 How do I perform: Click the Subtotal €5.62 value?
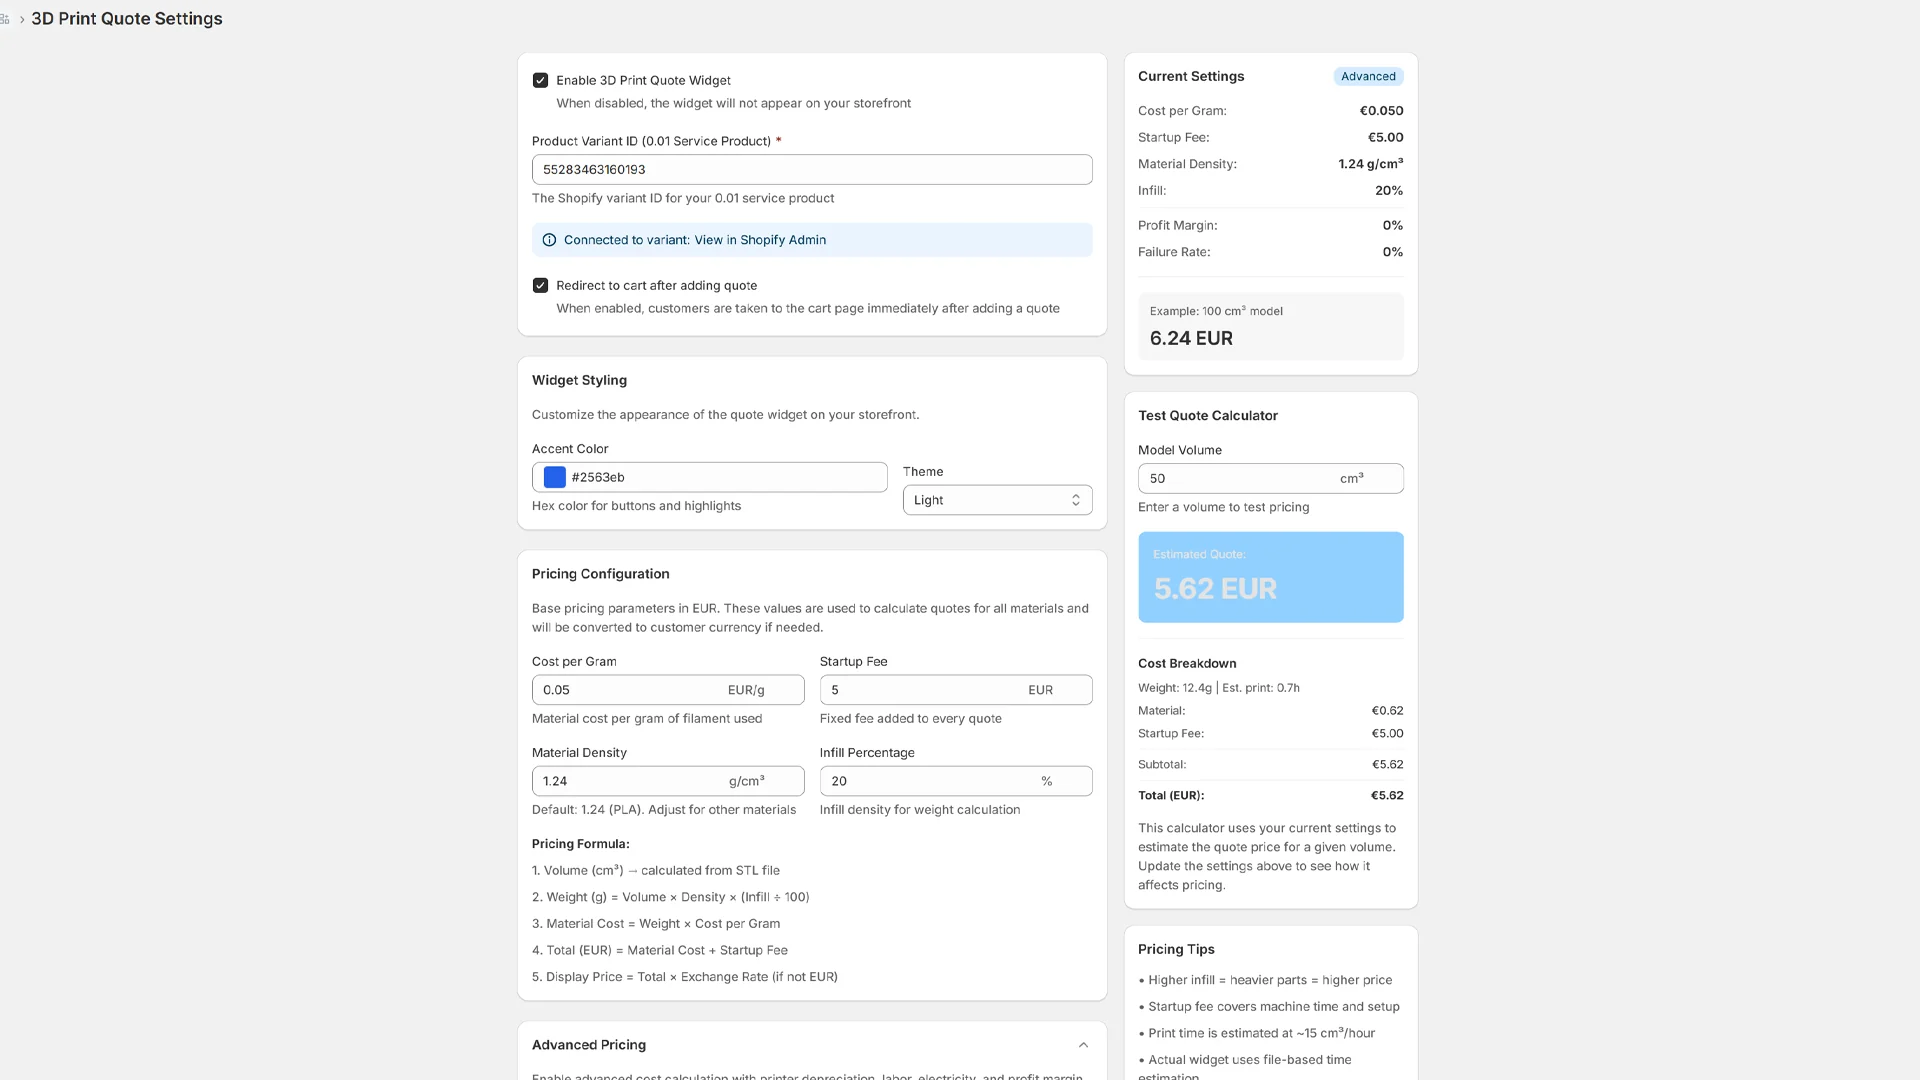(x=1387, y=765)
